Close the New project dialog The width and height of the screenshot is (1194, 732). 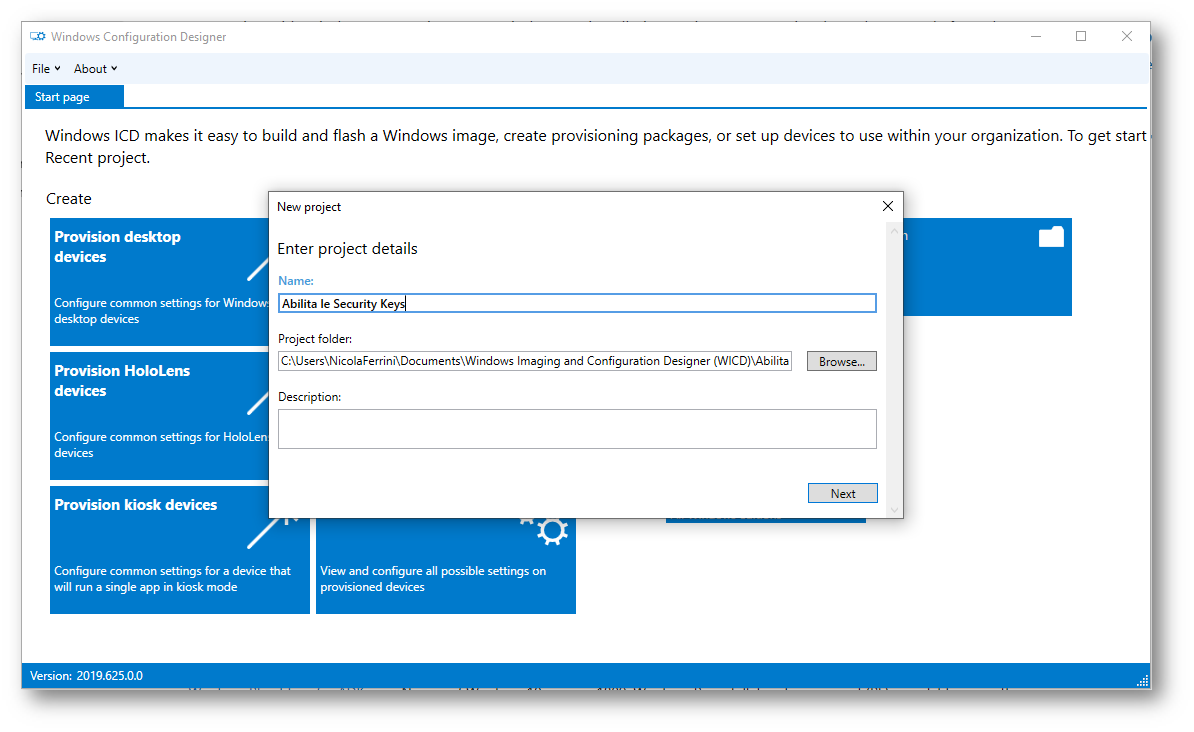887,206
